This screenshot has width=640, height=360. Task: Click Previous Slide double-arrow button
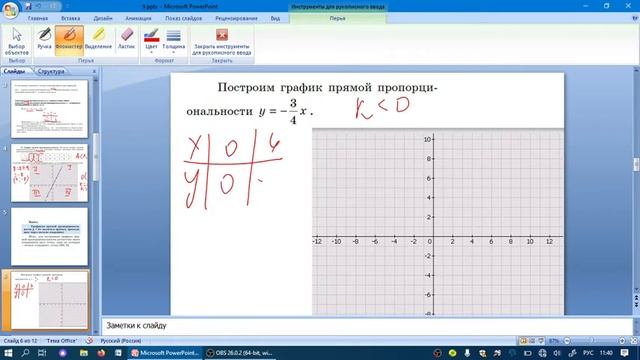[x=636, y=298]
